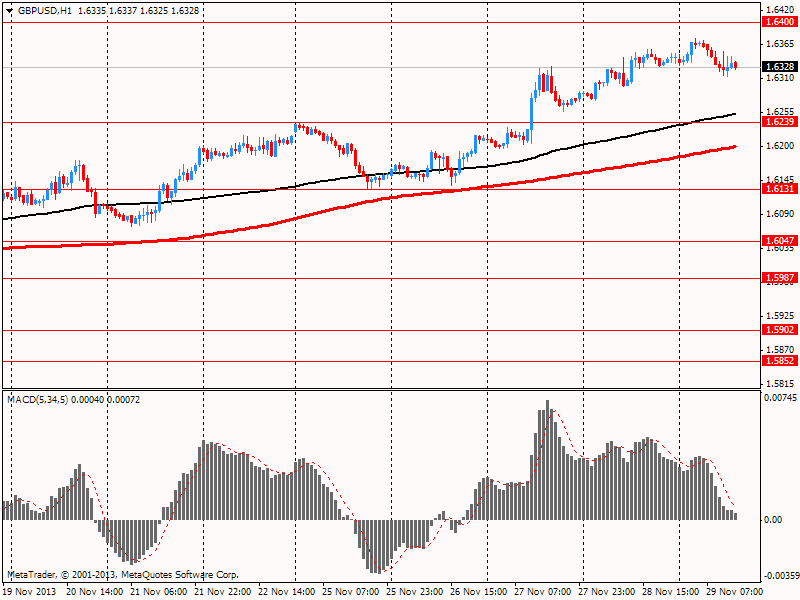This screenshot has width=800, height=600.
Task: Select the 1.5902 red price level label
Action: click(x=780, y=330)
